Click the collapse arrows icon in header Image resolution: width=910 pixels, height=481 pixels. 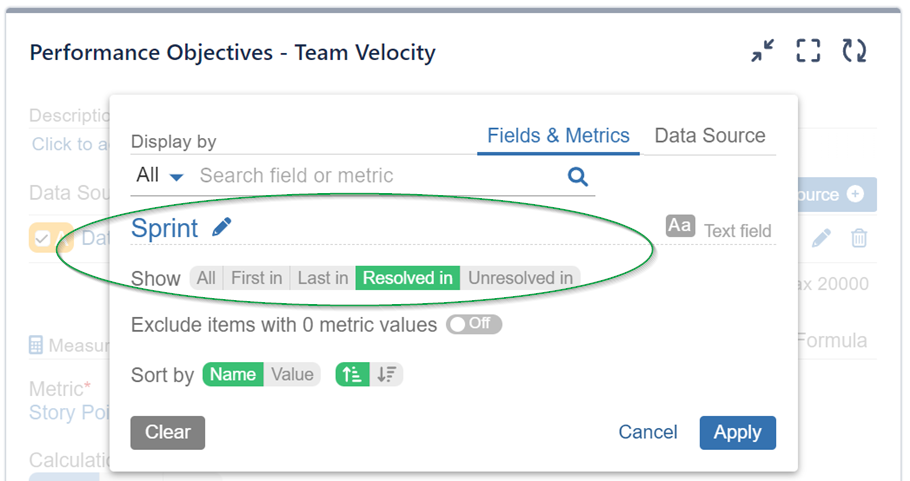(763, 52)
